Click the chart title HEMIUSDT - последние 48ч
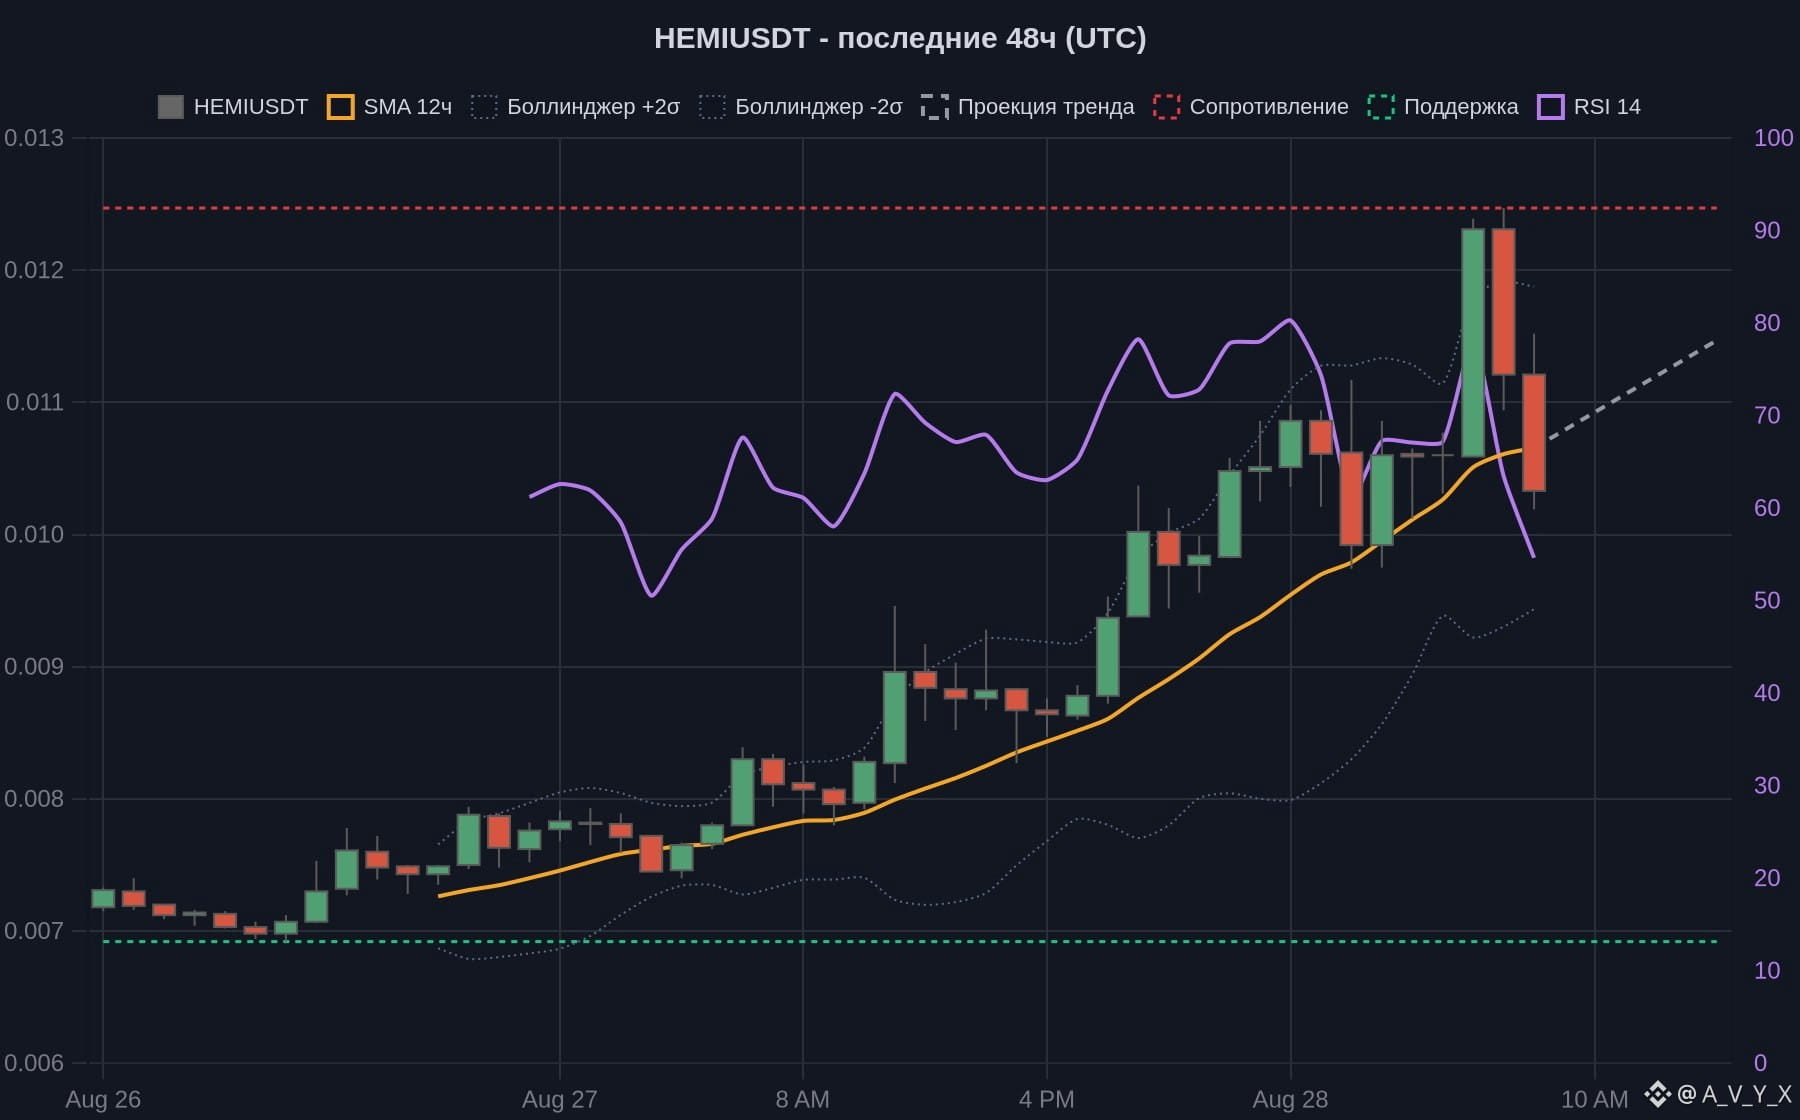The height and width of the screenshot is (1120, 1800). 900,38
